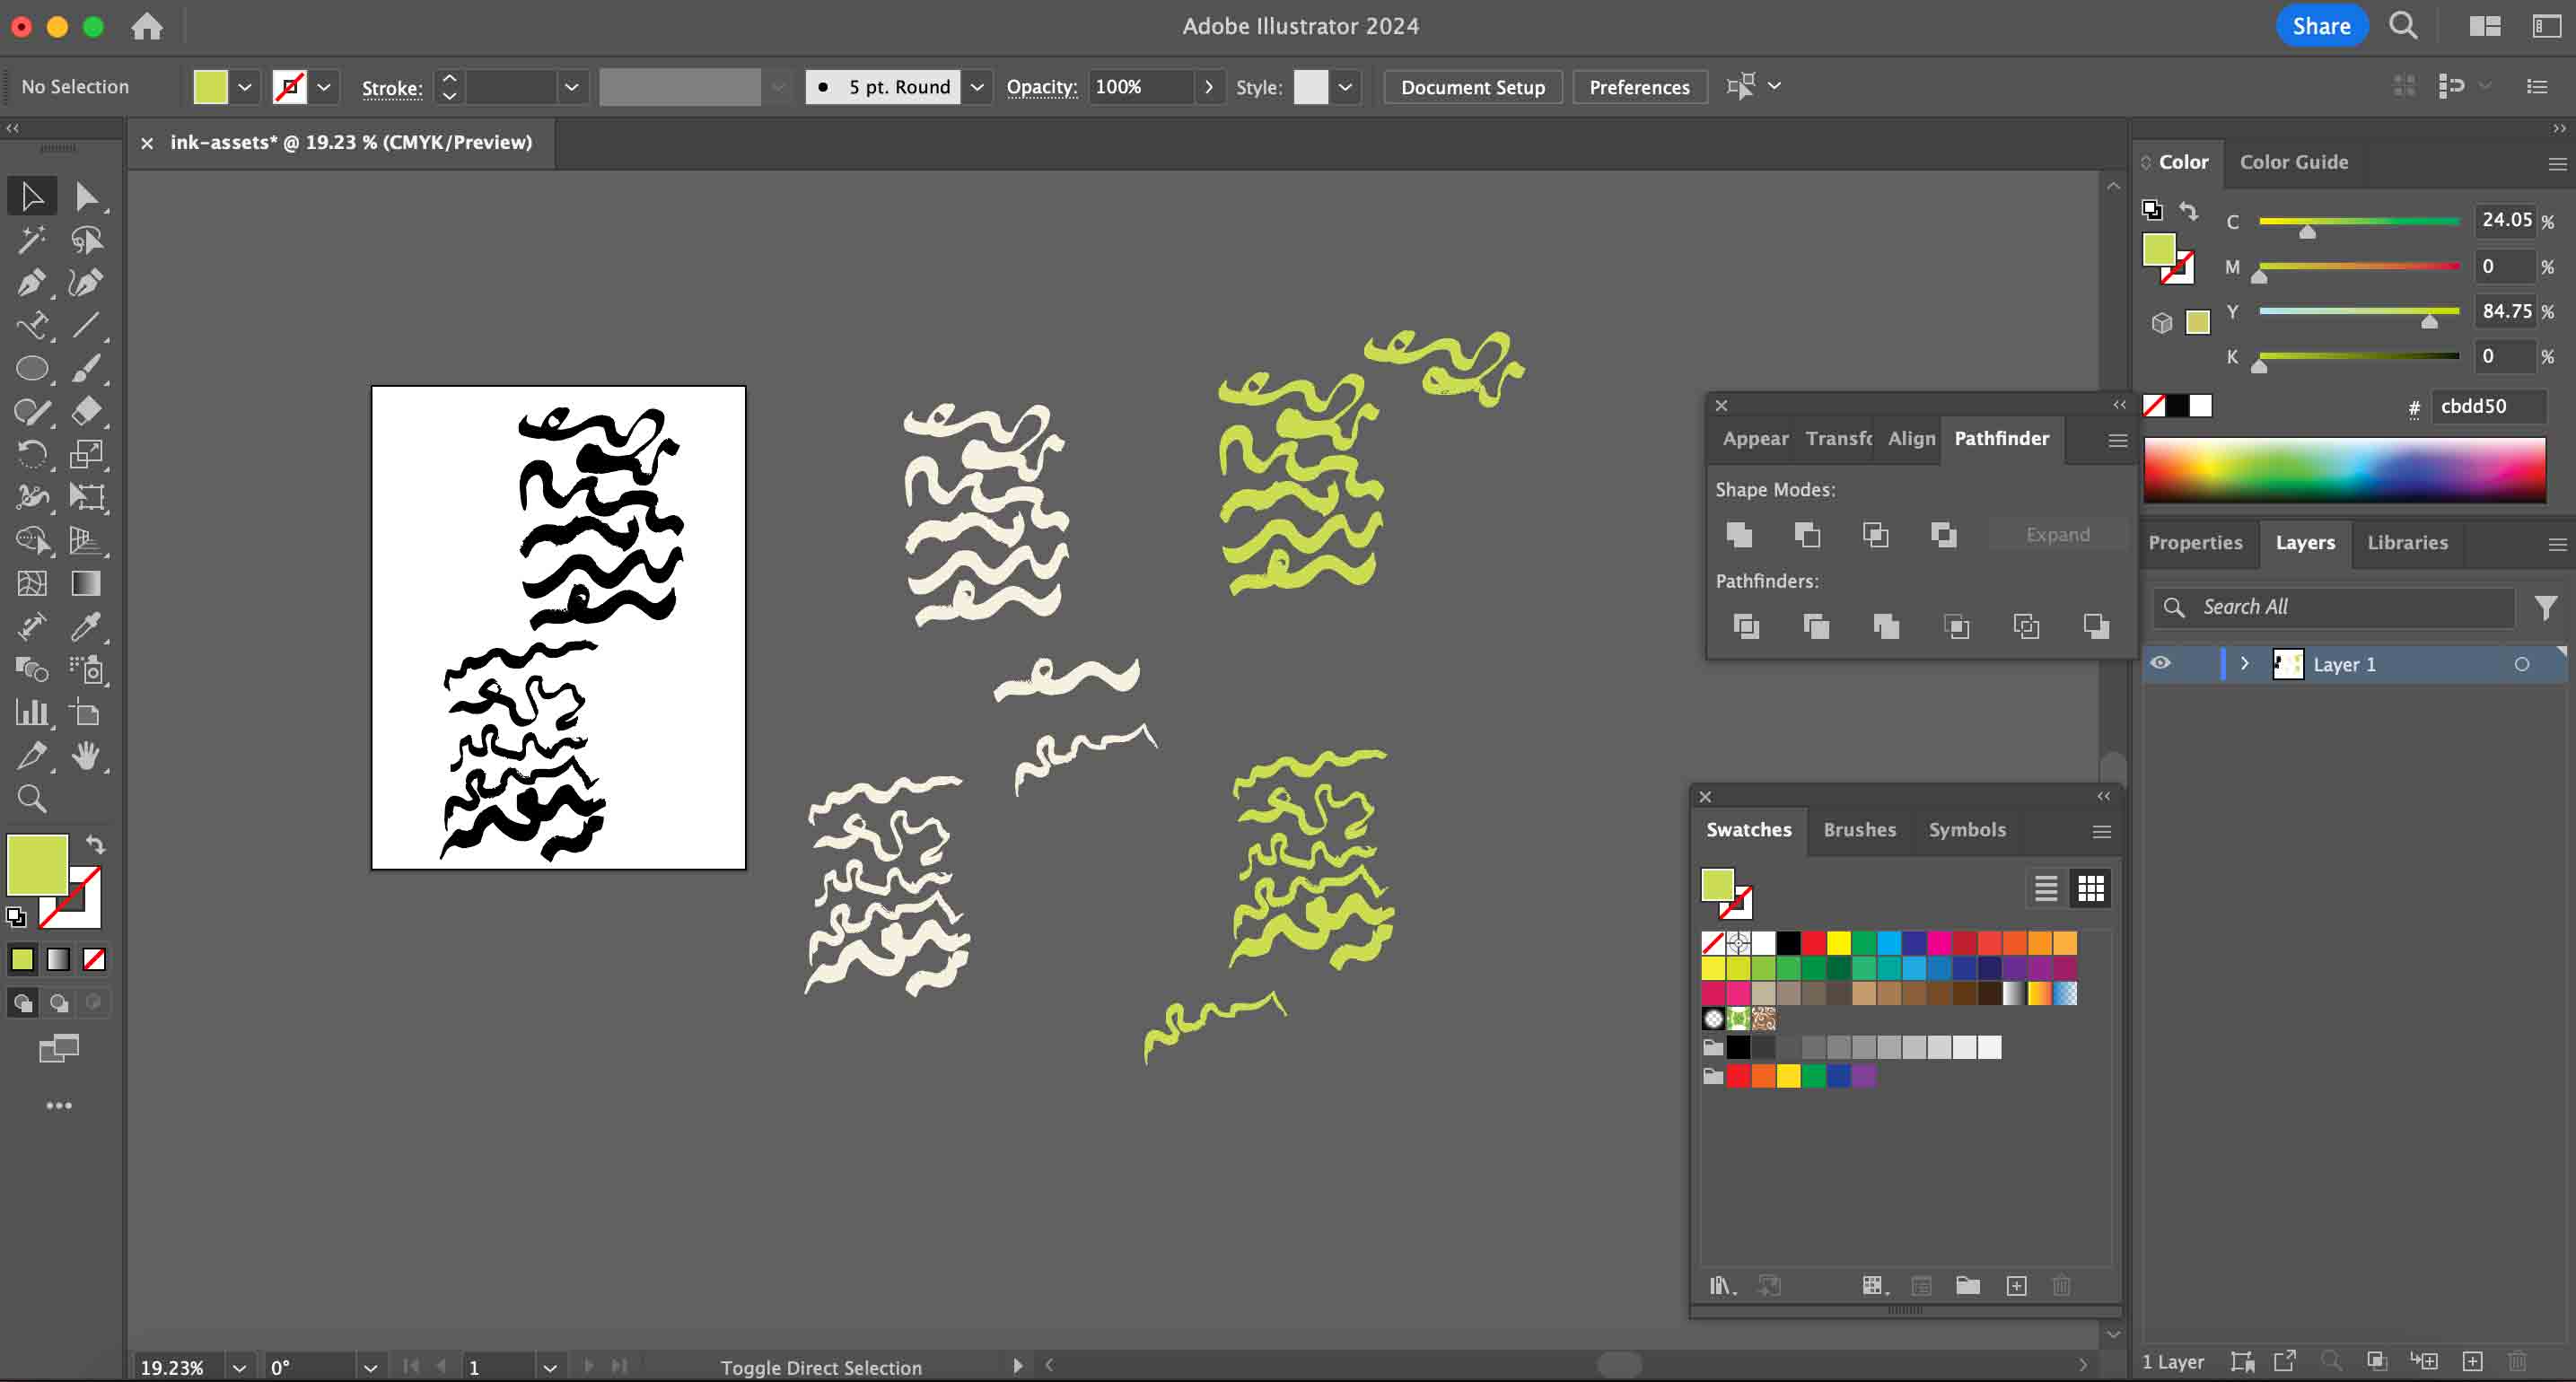
Task: Select the Zoom tool in toolbar
Action: click(x=31, y=798)
